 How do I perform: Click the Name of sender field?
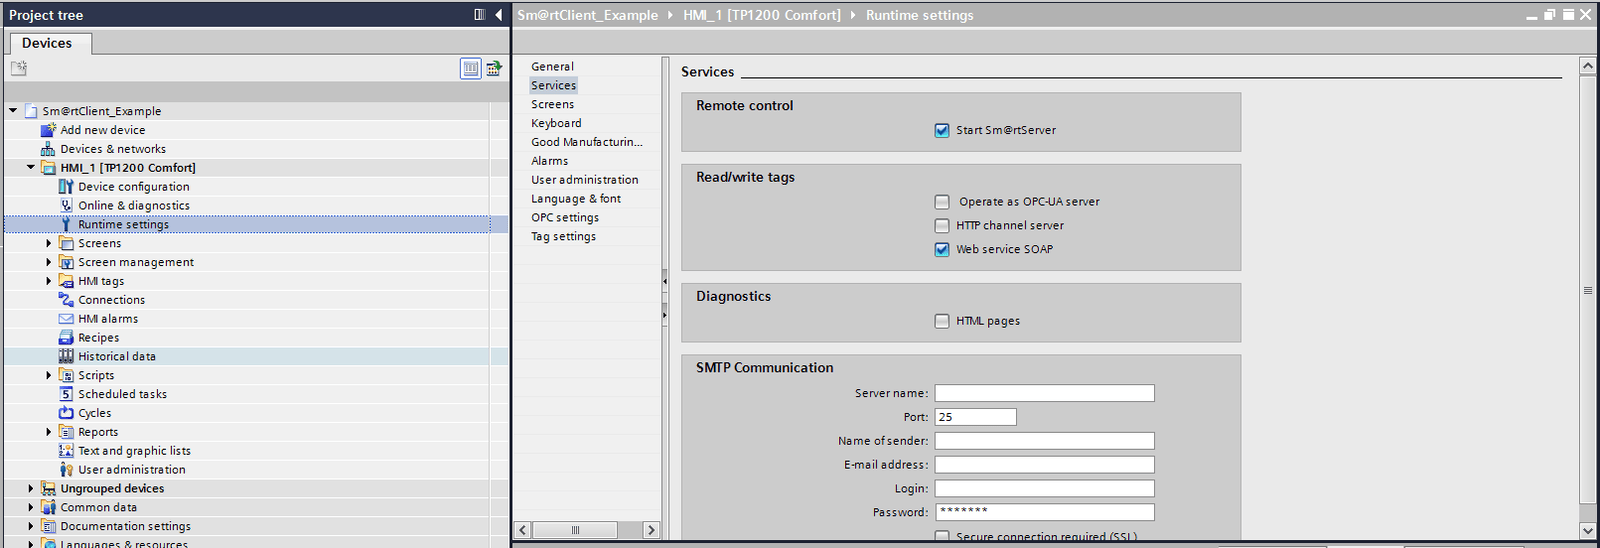coord(1044,441)
